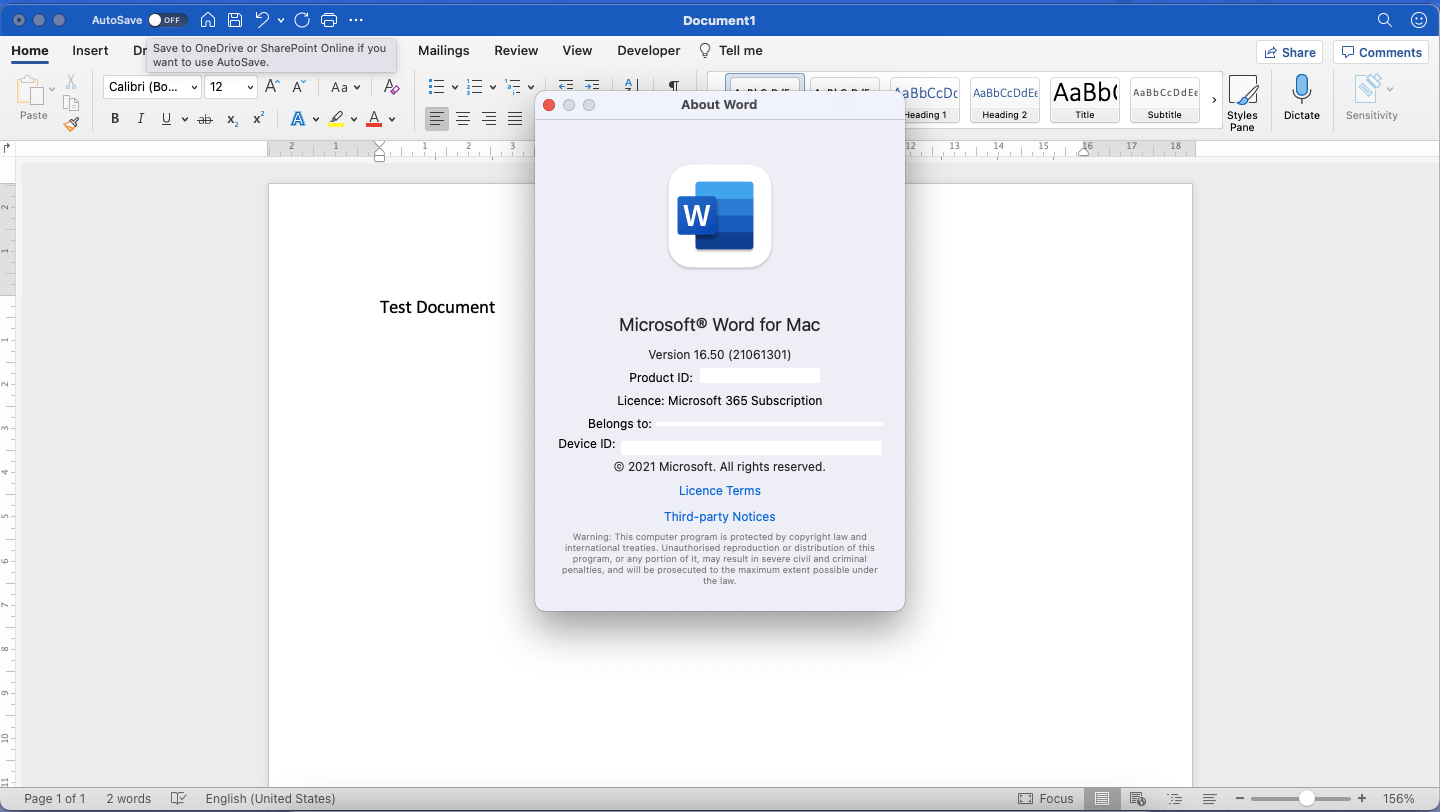Apply the Heading 2 style
This screenshot has width=1440, height=812.
pyautogui.click(x=1005, y=100)
